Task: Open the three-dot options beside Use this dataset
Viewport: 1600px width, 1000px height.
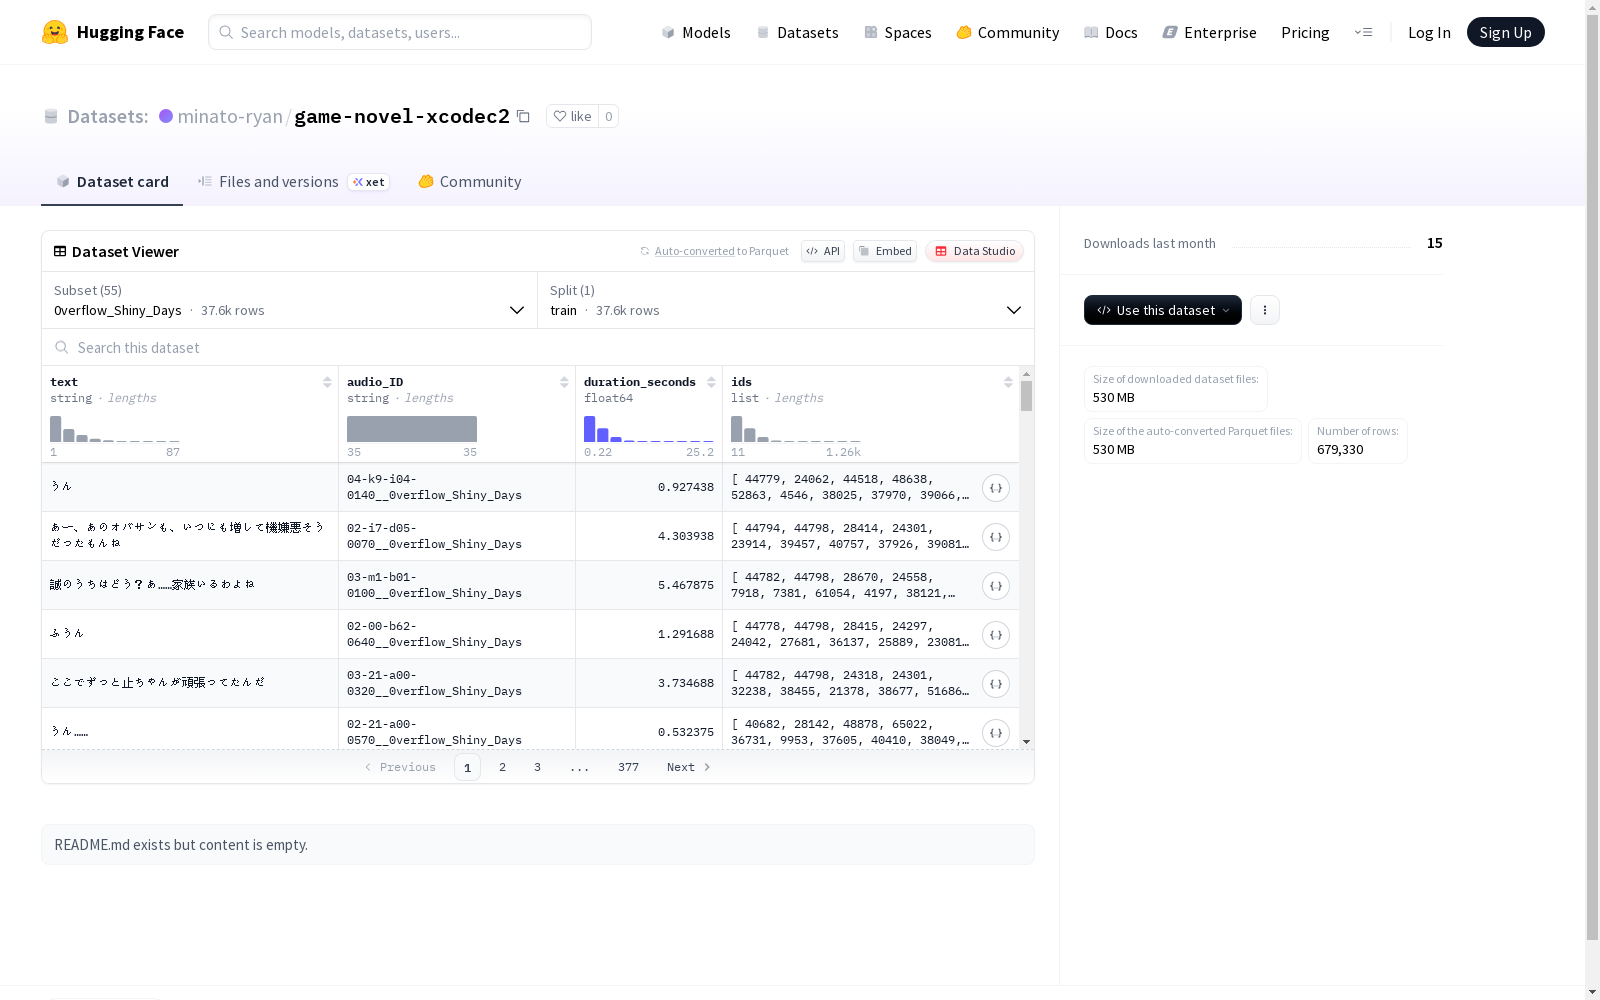Action: pos(1265,310)
